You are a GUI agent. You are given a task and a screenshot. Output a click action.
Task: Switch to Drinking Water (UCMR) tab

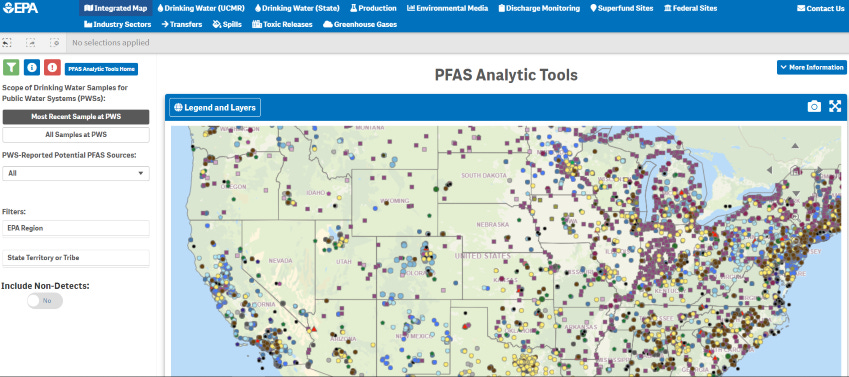(201, 8)
